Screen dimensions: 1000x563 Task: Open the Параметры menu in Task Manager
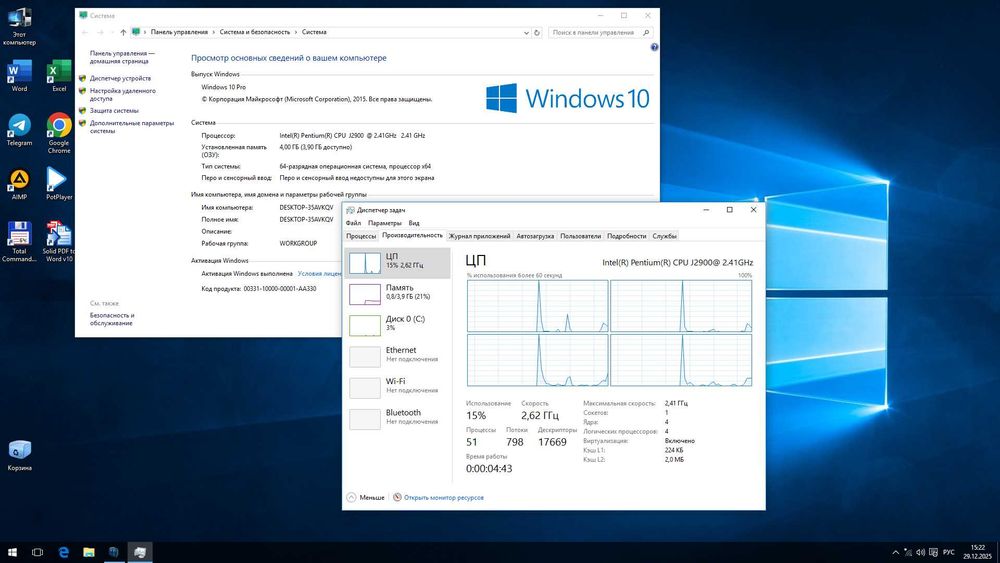coord(385,223)
